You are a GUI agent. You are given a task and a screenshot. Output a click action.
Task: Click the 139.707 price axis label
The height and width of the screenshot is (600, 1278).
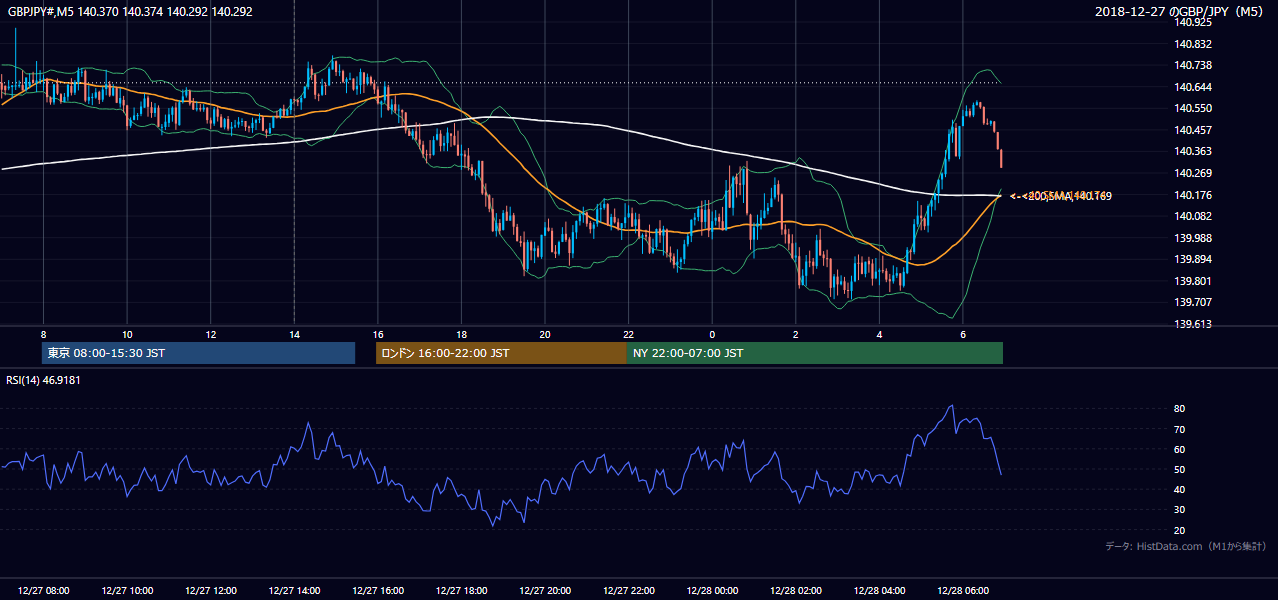pyautogui.click(x=1192, y=302)
